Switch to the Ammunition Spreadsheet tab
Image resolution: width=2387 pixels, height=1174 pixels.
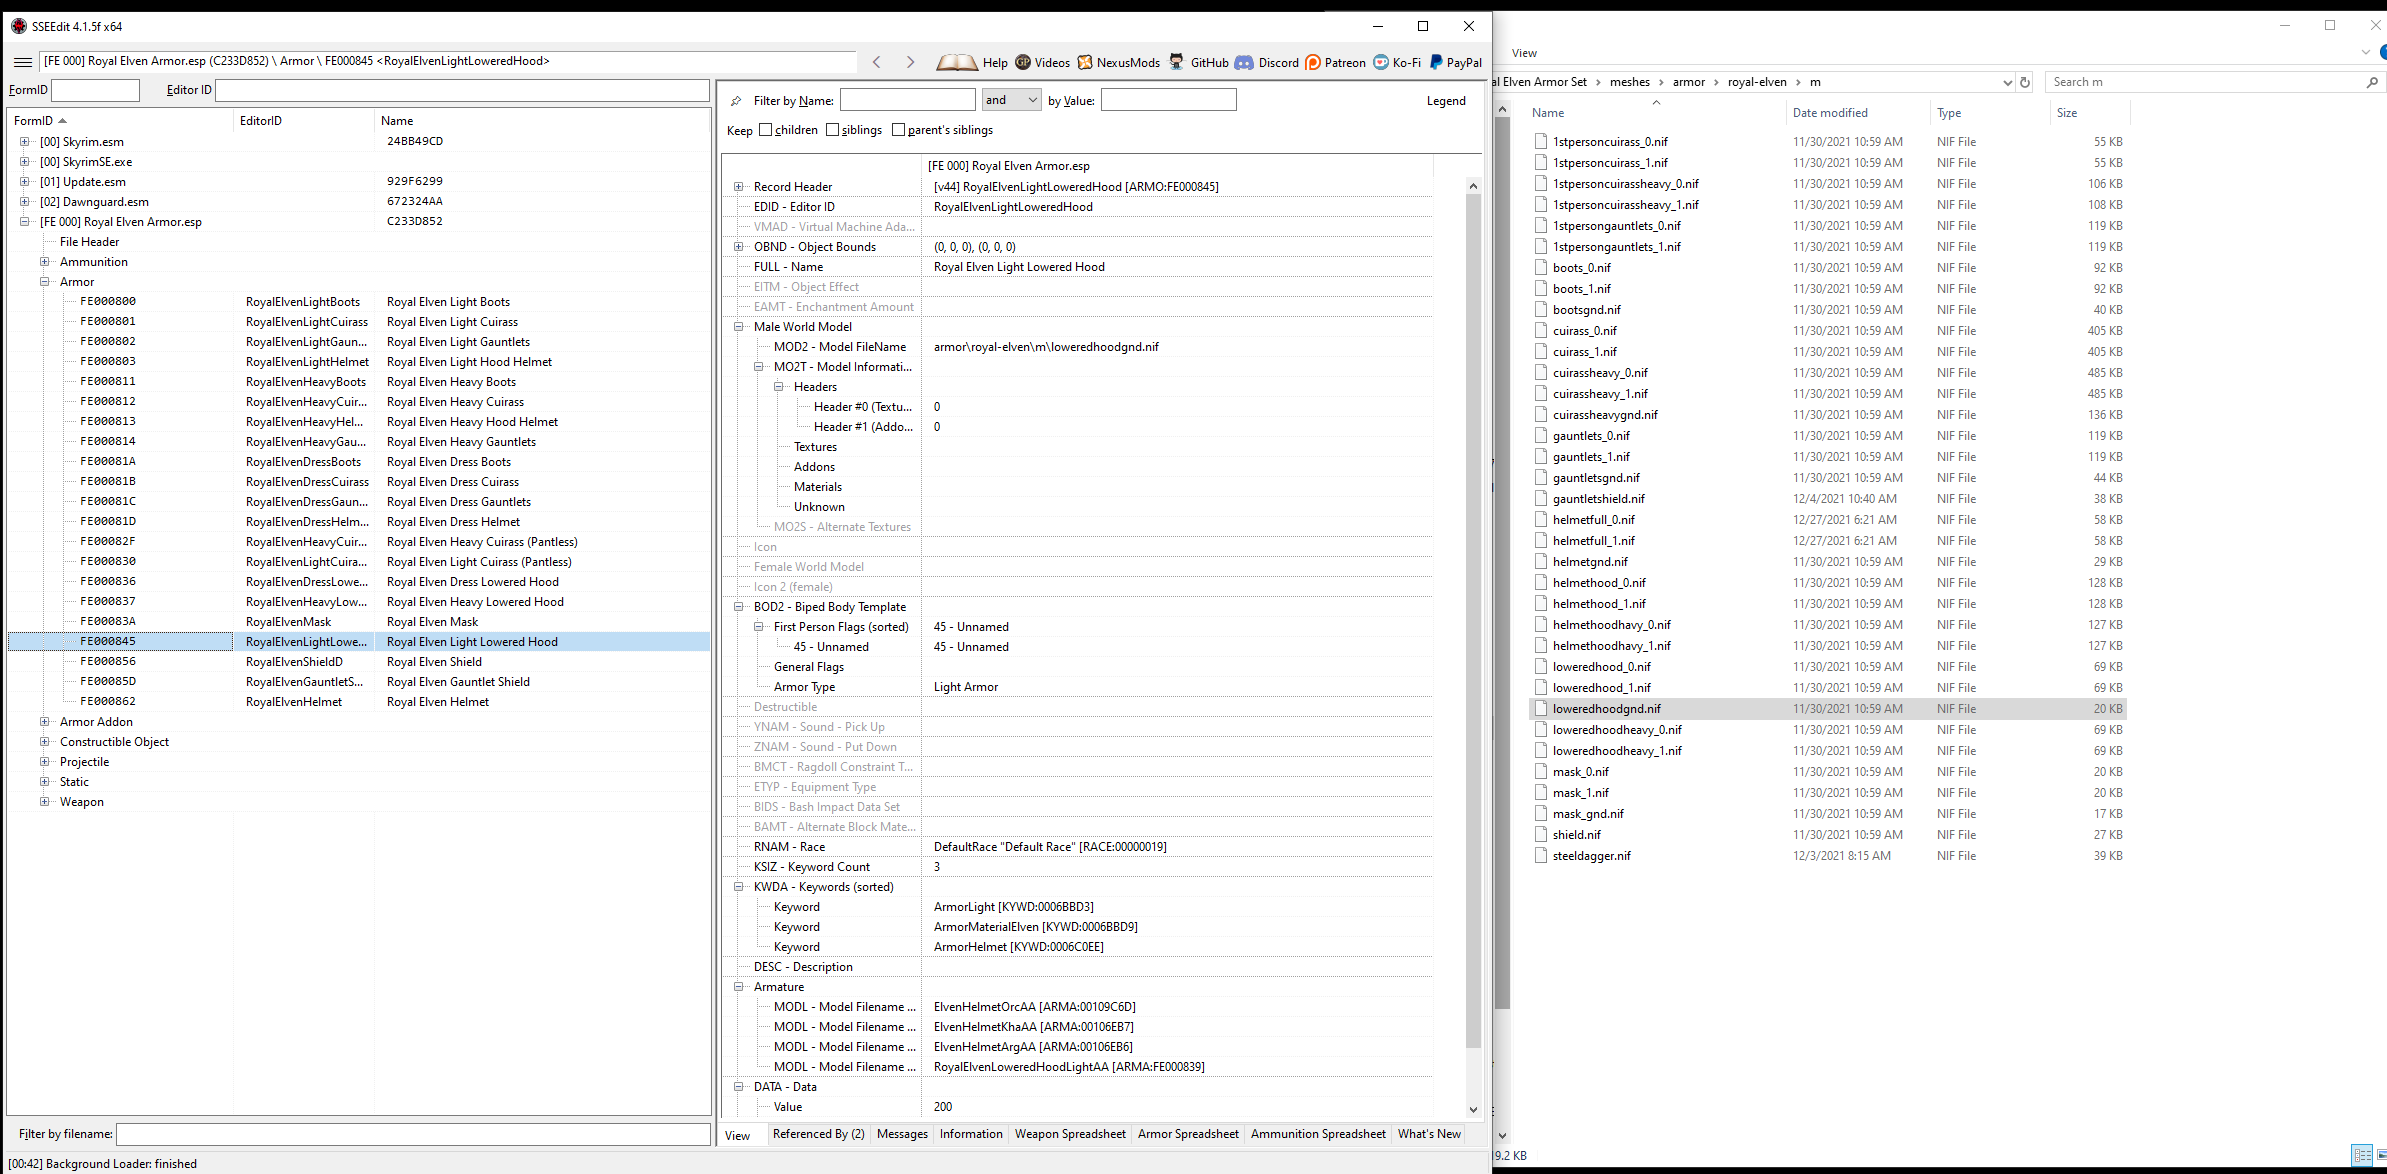(x=1318, y=1134)
